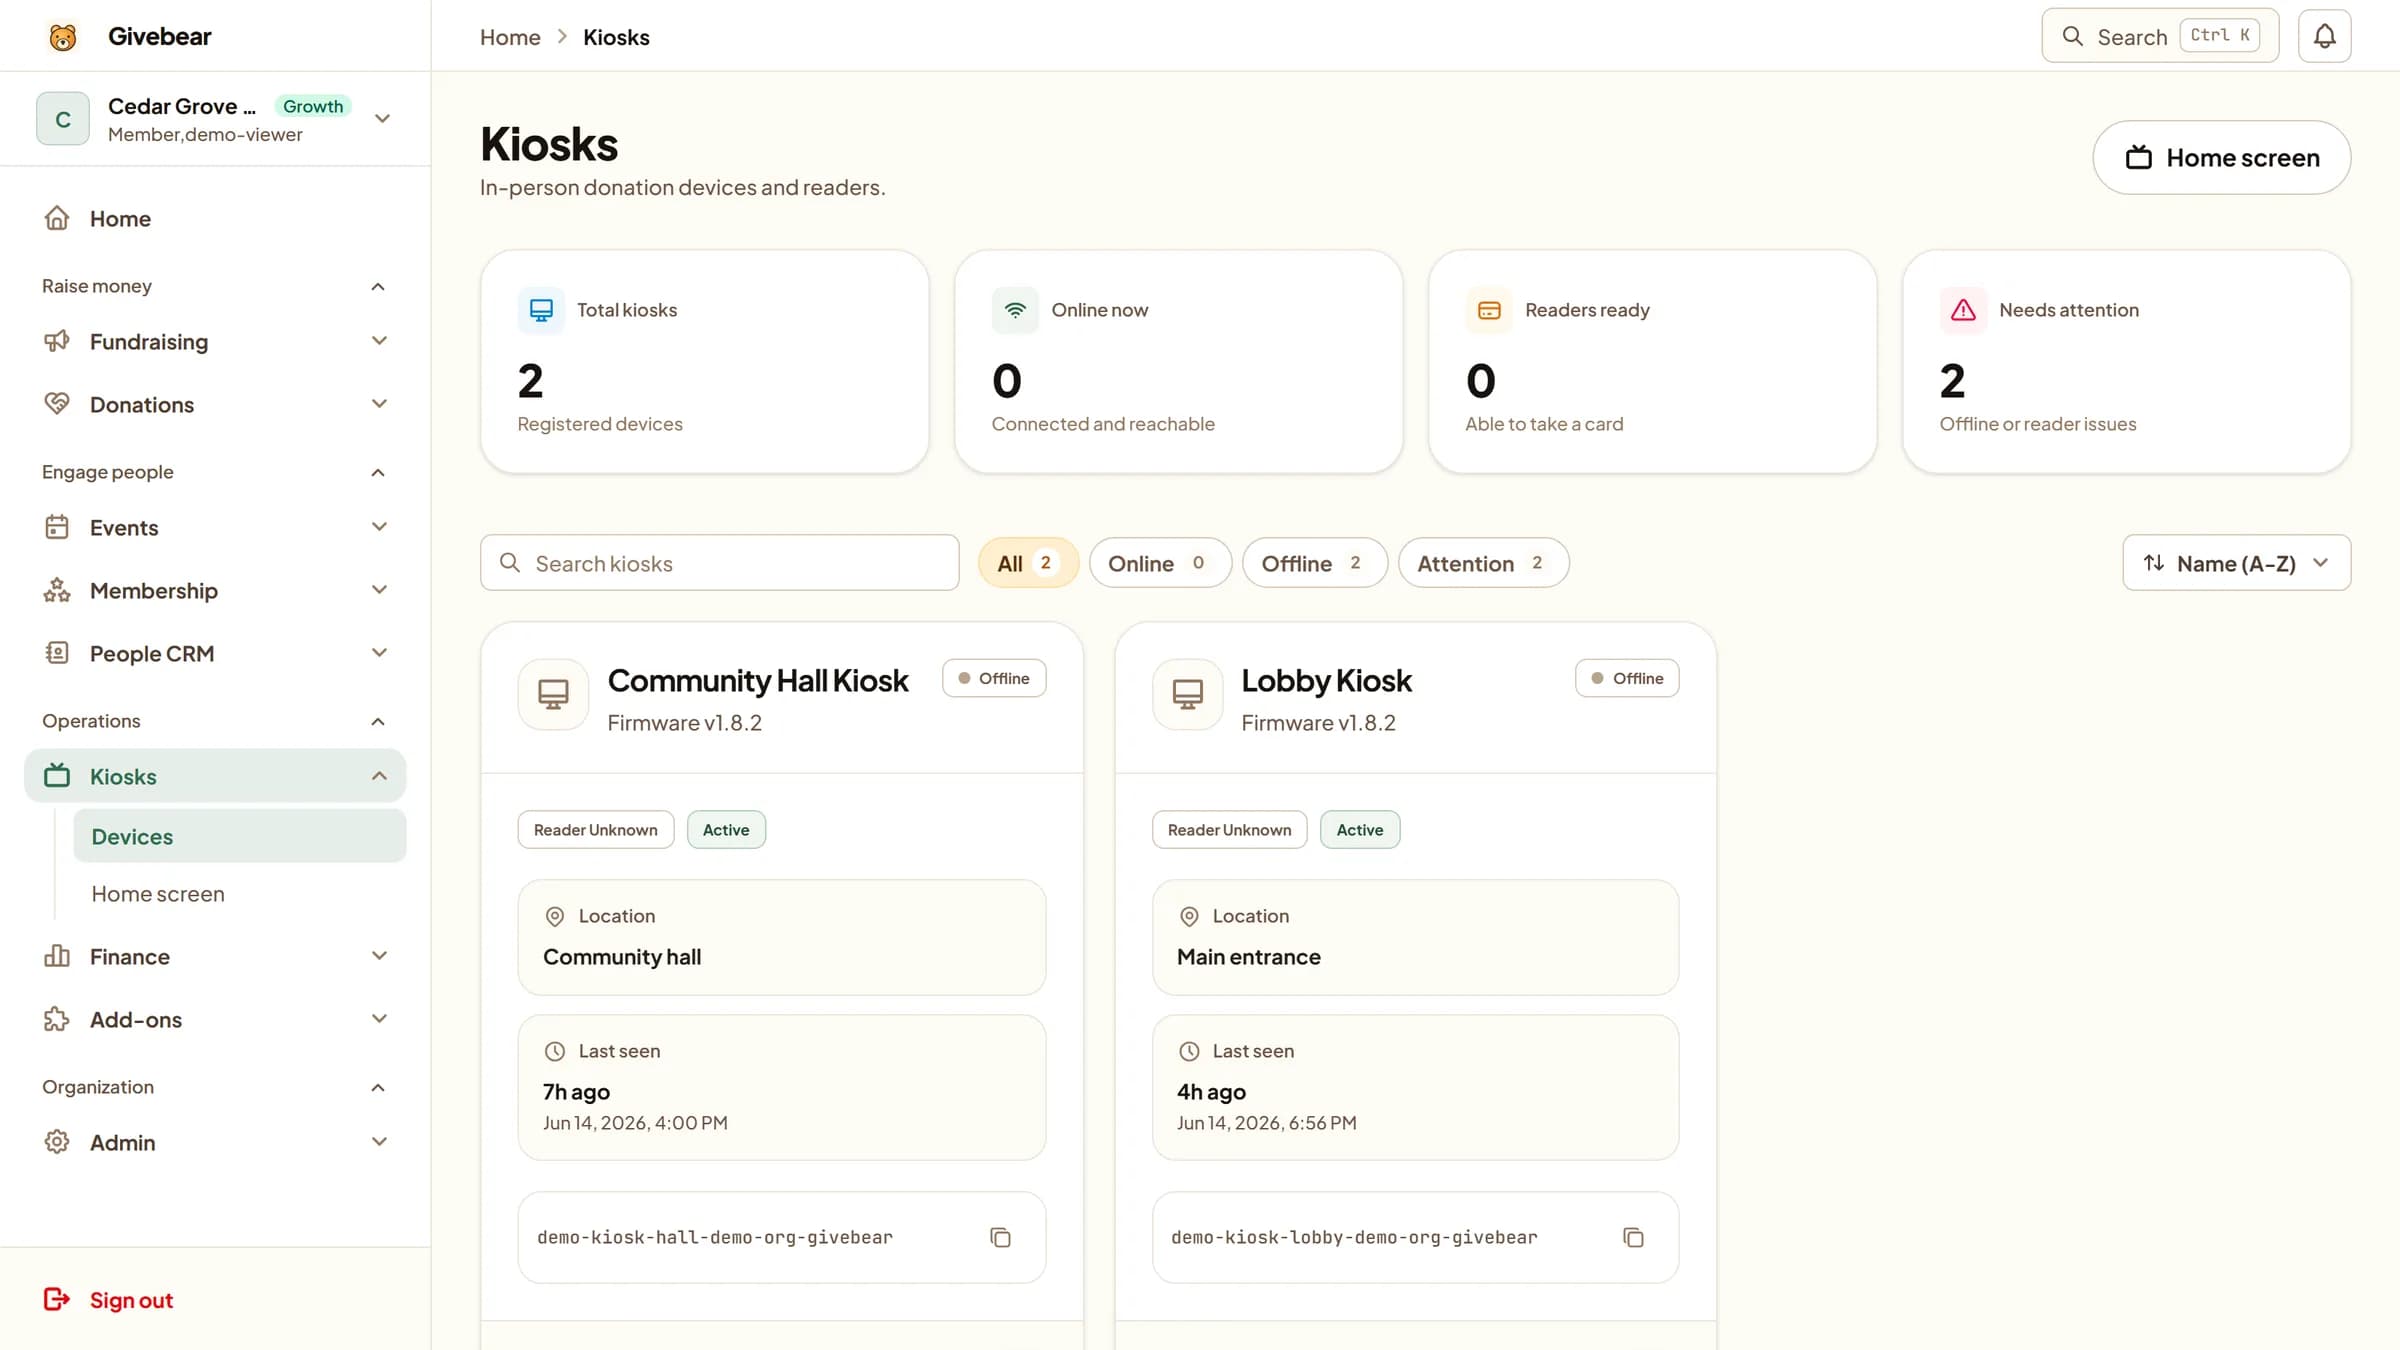Click 'Jun 14, 2026, 4:00 PM' timestamp
2400x1350 pixels.
pos(635,1123)
